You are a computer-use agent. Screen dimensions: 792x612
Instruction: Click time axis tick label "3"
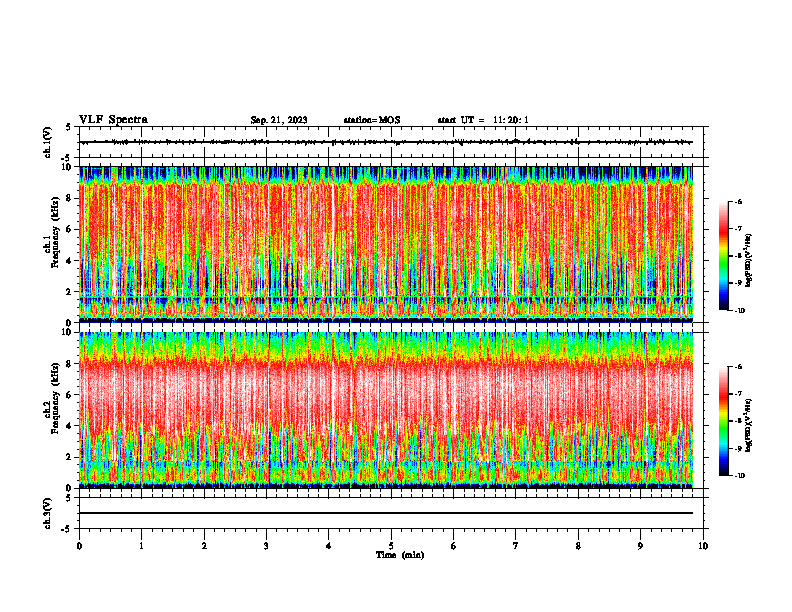pyautogui.click(x=266, y=546)
